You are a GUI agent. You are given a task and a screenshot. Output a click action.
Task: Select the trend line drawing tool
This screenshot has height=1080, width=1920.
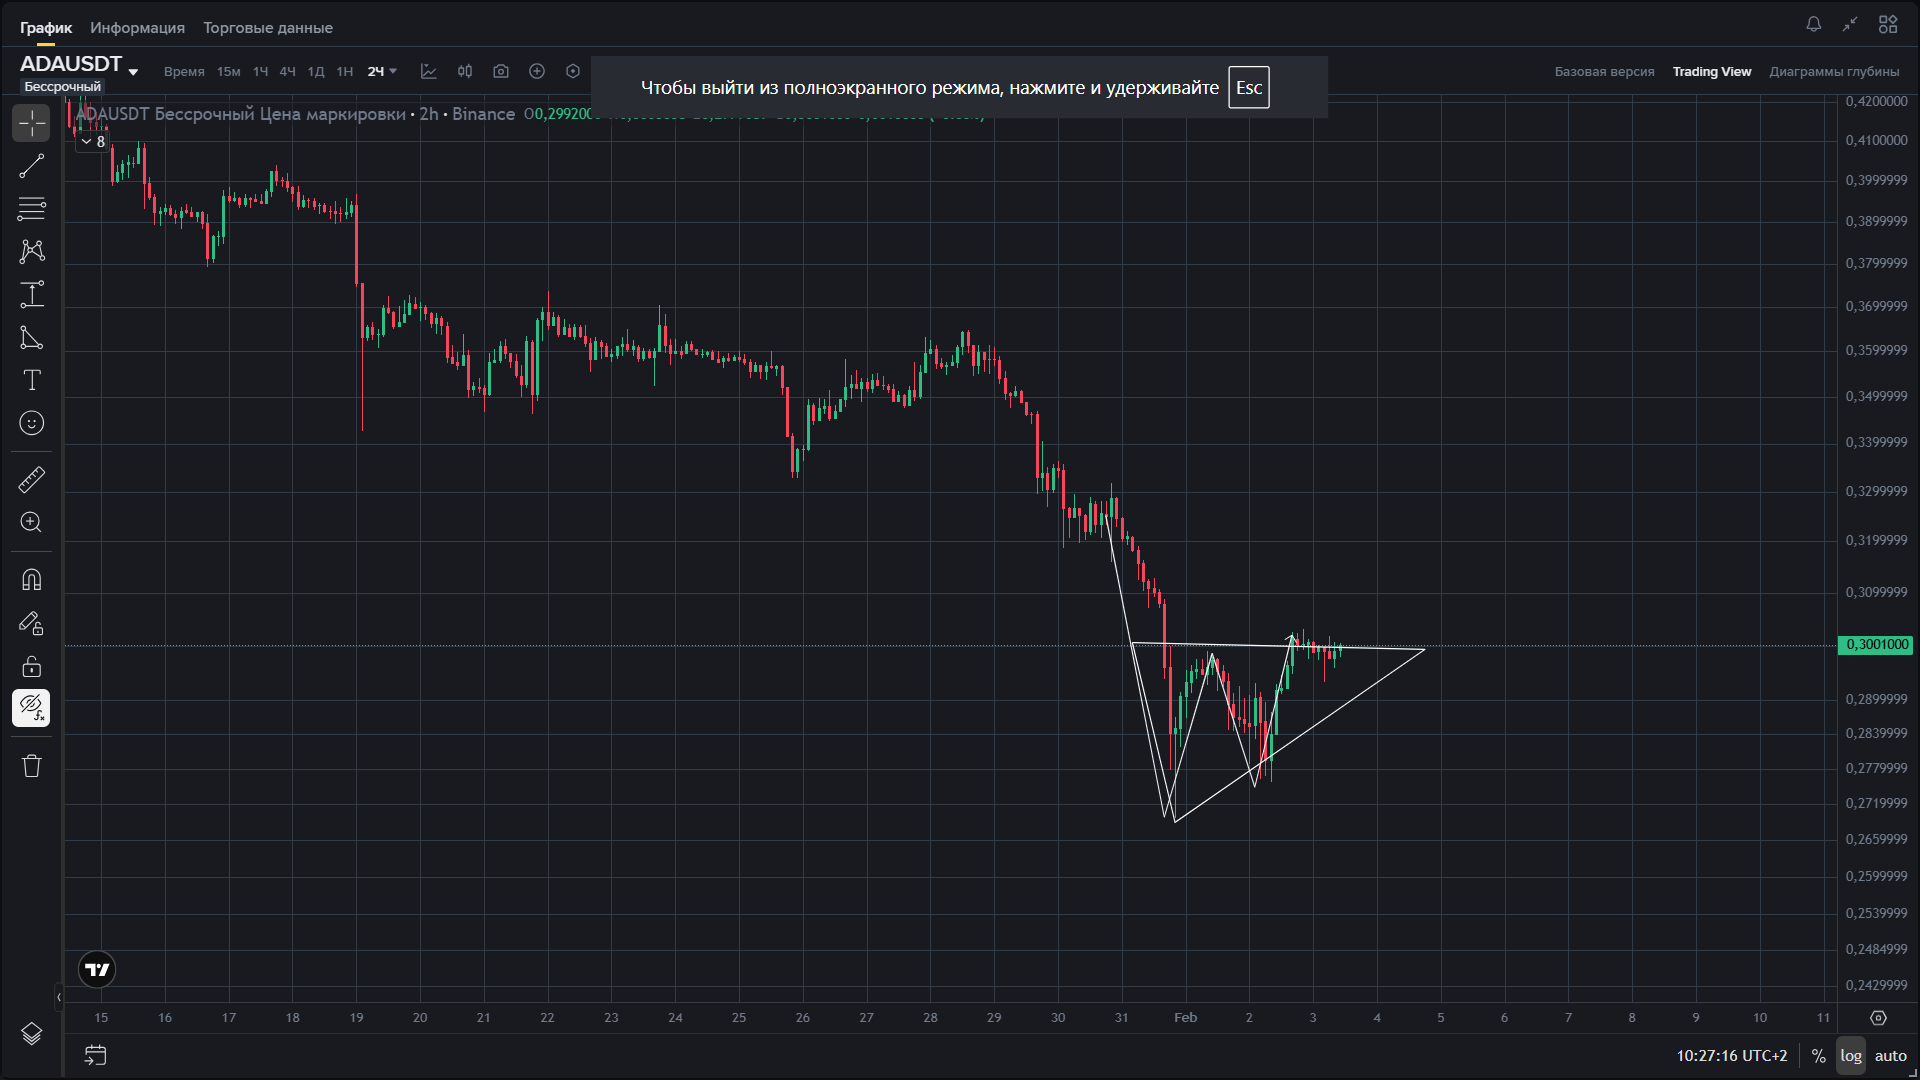pyautogui.click(x=31, y=166)
